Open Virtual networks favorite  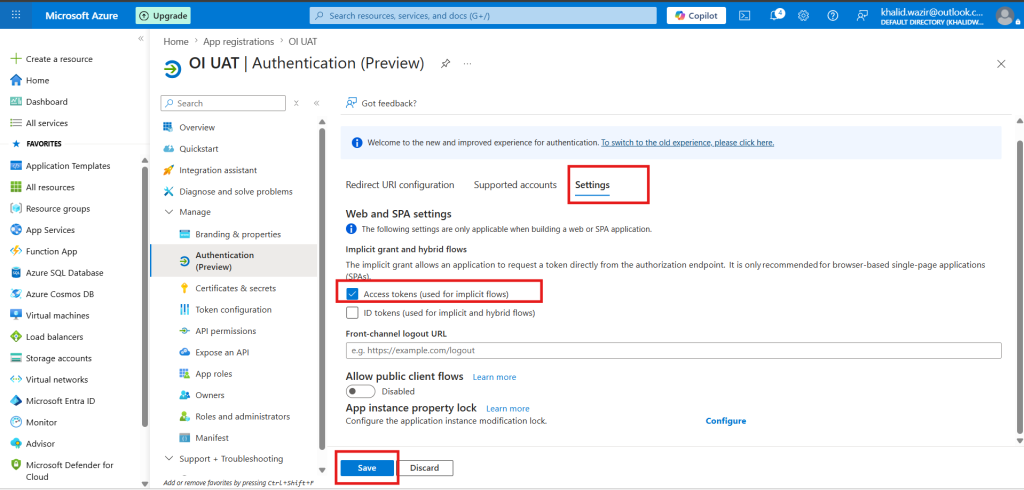[57, 380]
